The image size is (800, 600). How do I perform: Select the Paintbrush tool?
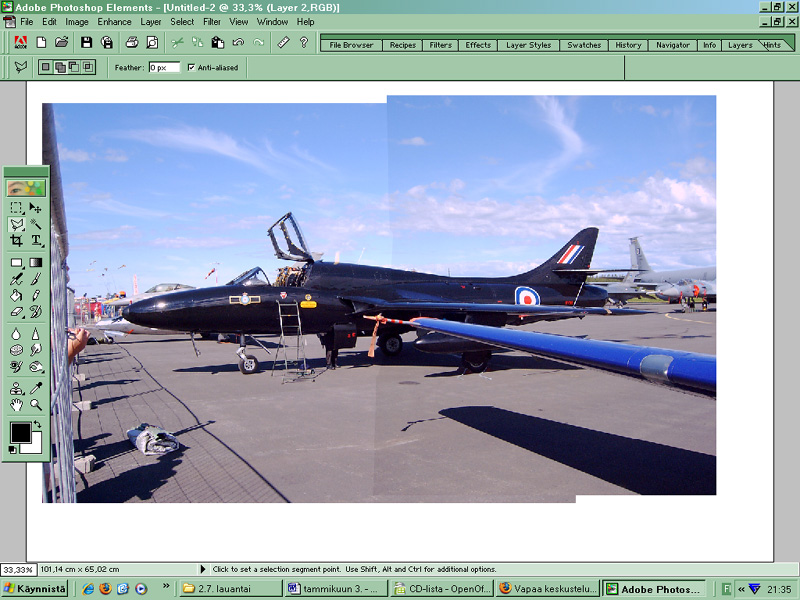coord(35,279)
